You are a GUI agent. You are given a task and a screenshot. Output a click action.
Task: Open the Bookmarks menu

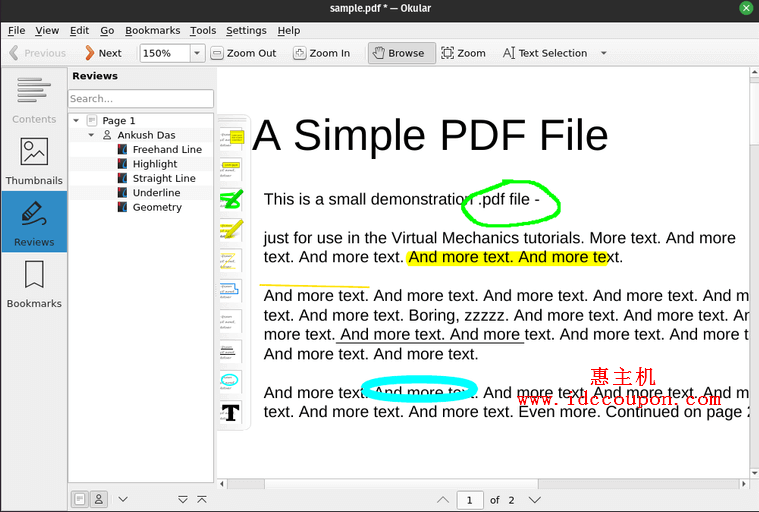click(153, 31)
